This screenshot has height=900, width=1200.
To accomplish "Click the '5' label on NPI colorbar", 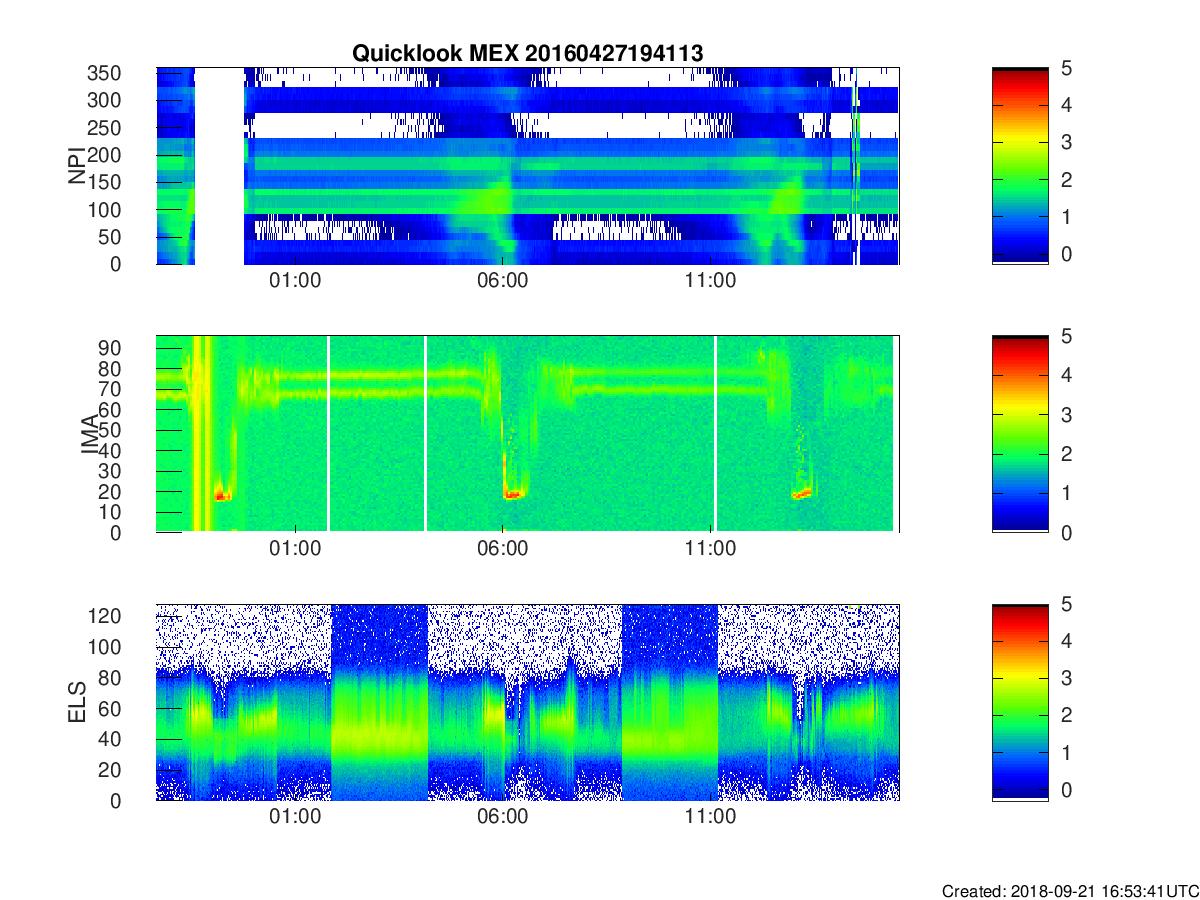I will (1066, 69).
